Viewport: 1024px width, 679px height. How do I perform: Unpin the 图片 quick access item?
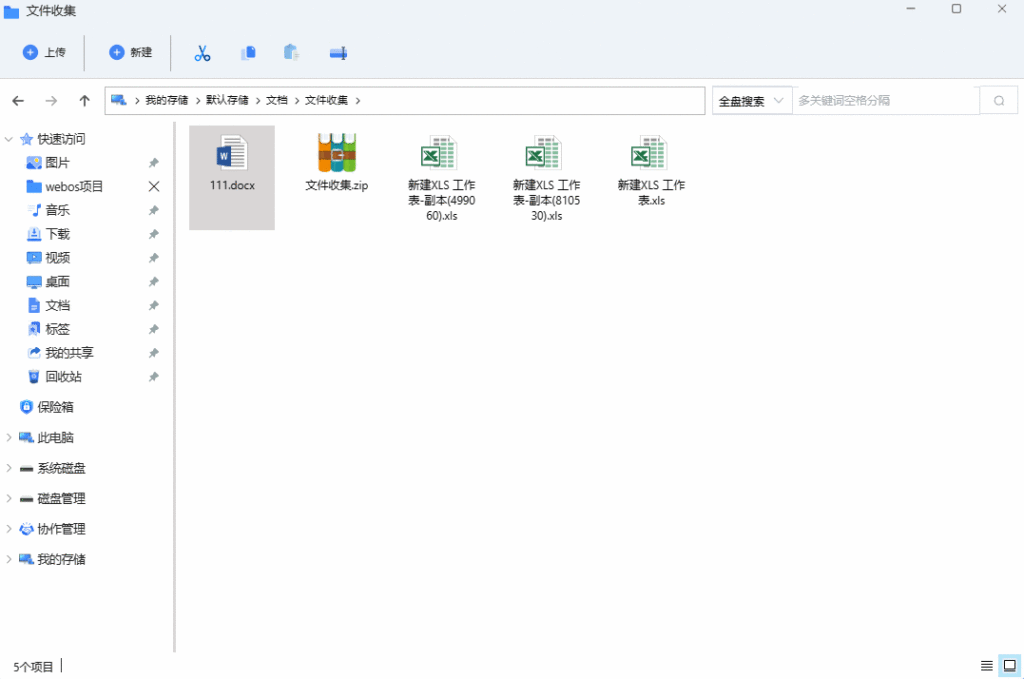[x=153, y=163]
